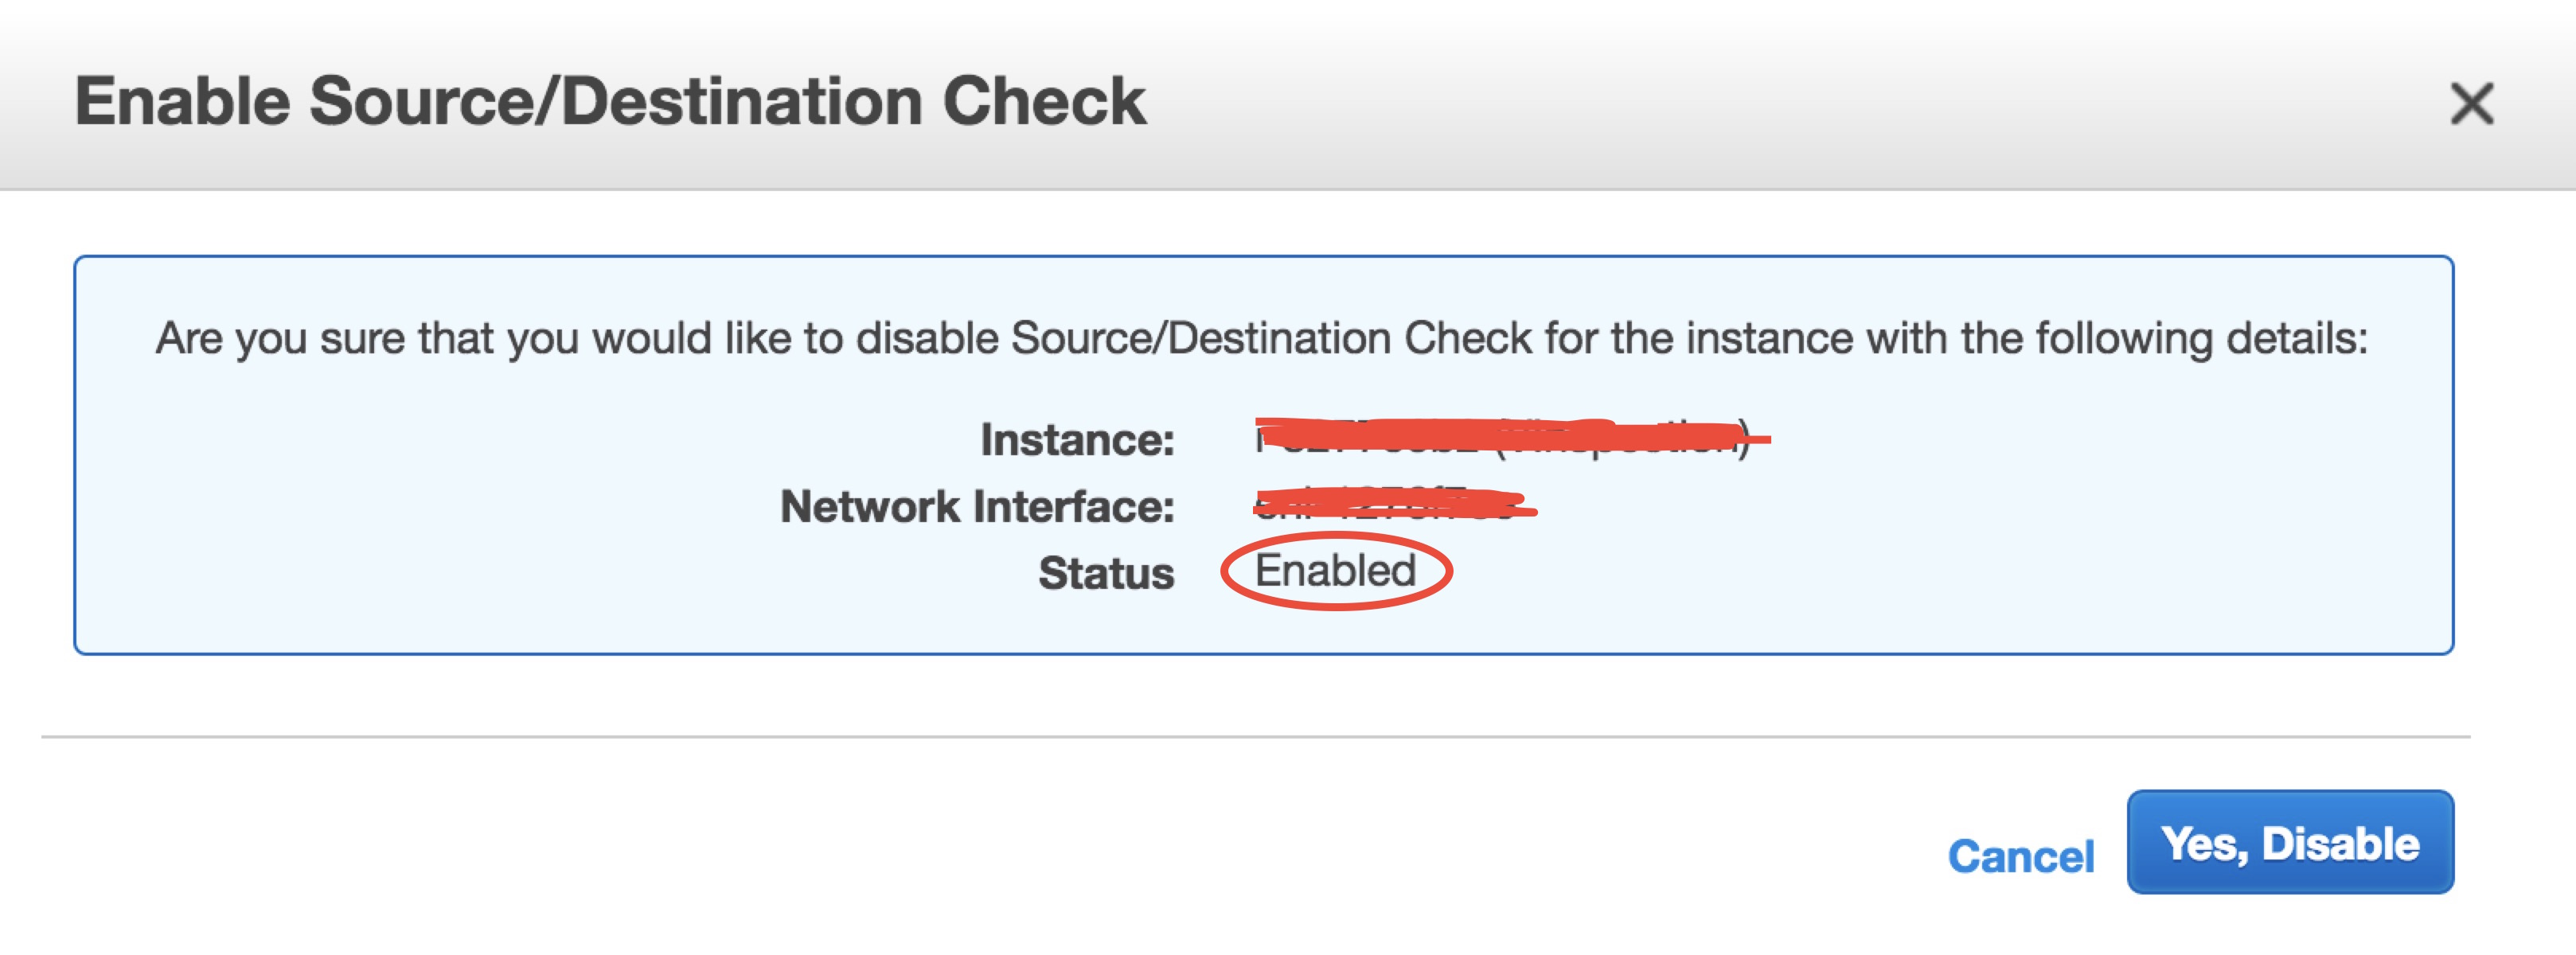2576x955 pixels.
Task: Cancel the Source/Destination Check change
Action: [x=2022, y=855]
